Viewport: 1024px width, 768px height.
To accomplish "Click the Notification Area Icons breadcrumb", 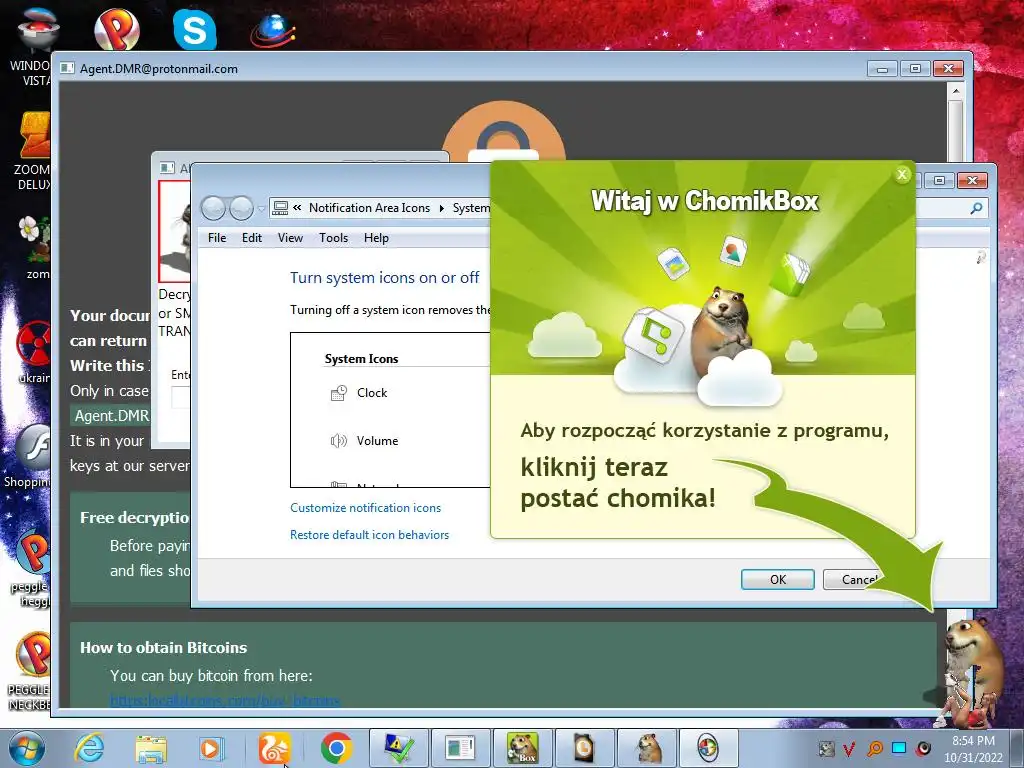I will coord(370,208).
